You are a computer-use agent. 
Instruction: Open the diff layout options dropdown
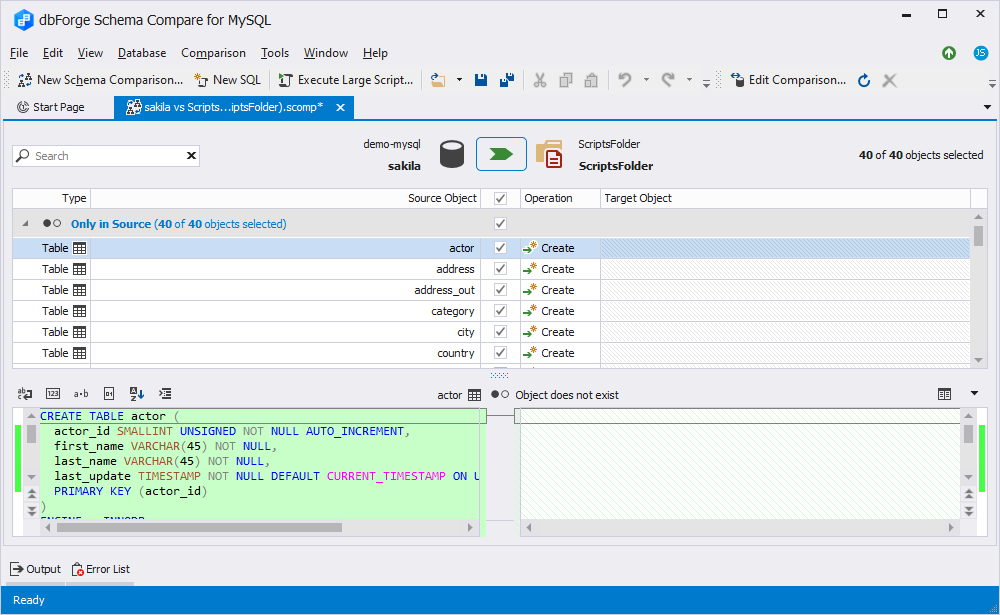[x=974, y=394]
